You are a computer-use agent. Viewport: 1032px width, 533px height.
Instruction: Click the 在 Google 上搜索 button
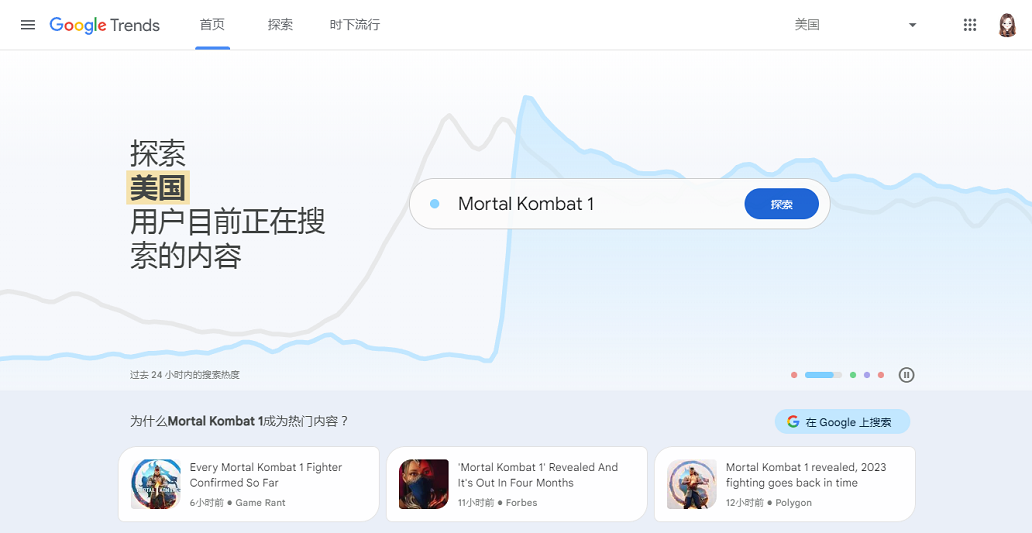842,422
